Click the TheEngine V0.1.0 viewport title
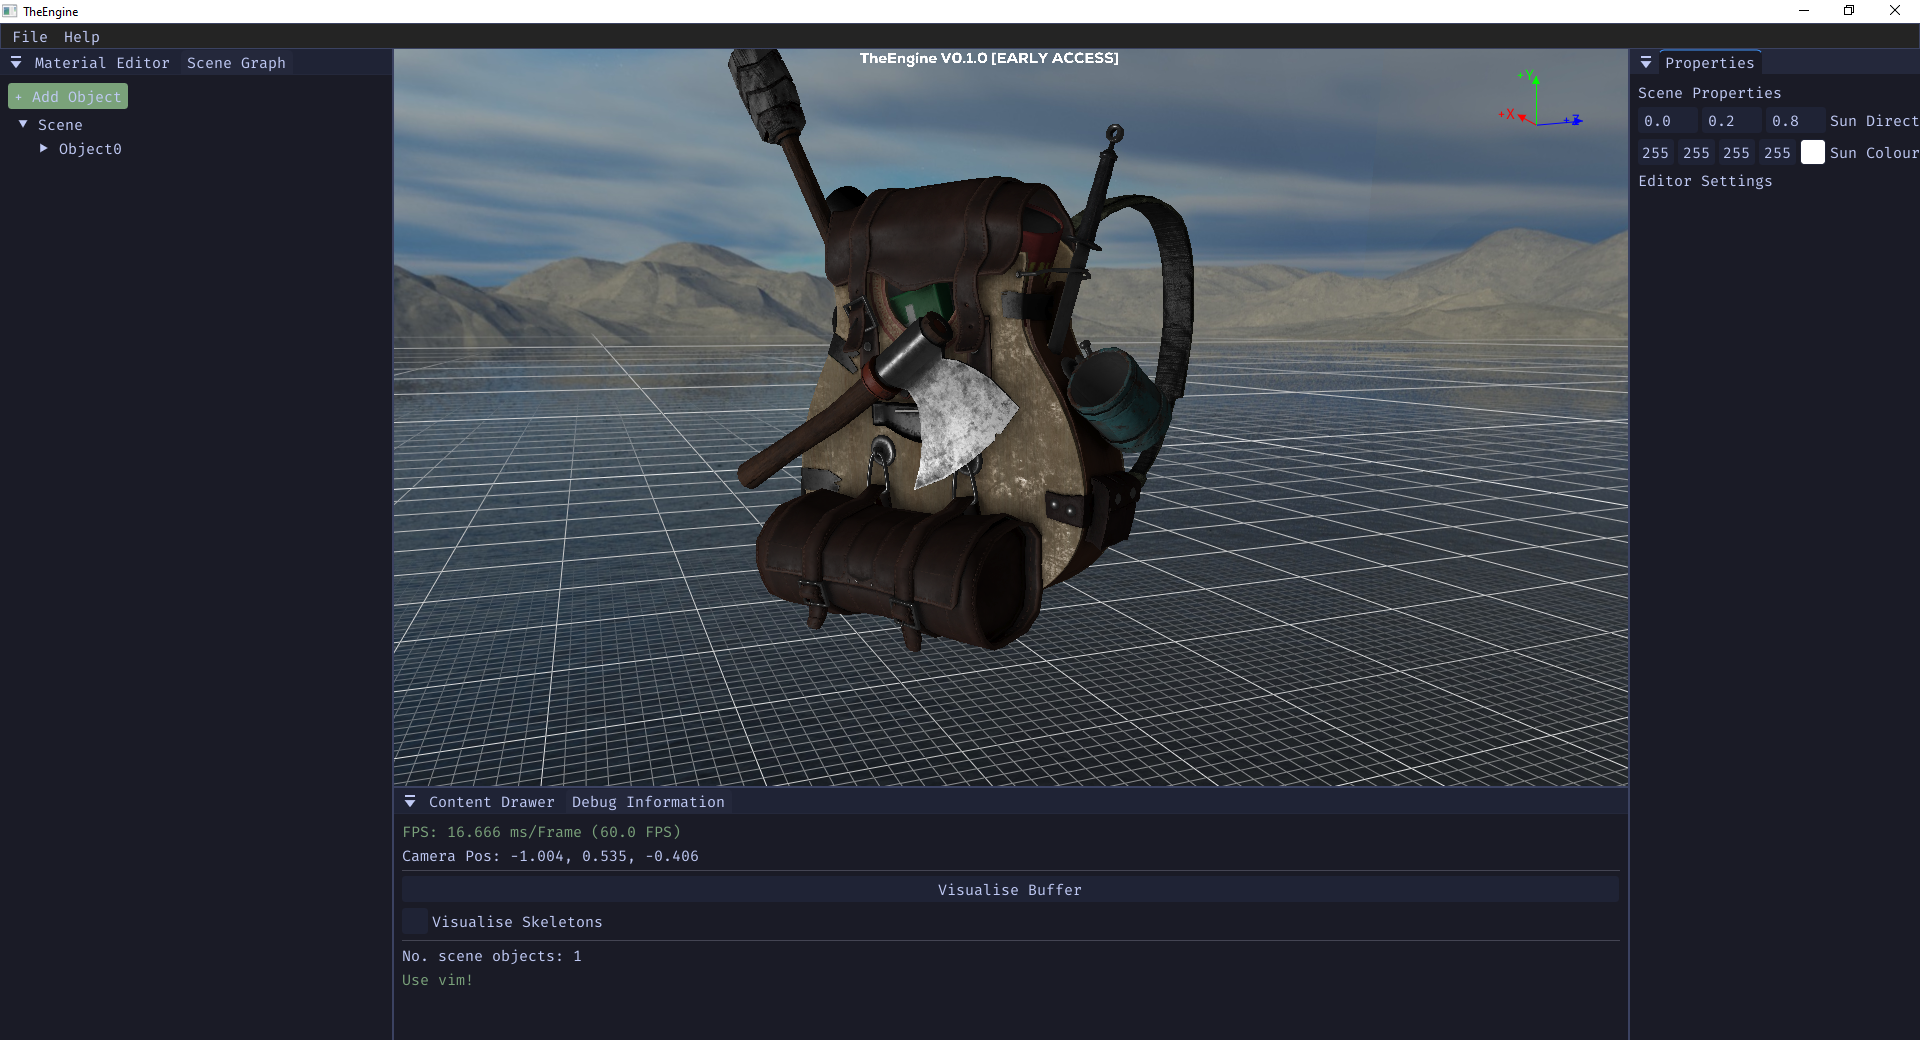Image resolution: width=1920 pixels, height=1040 pixels. coord(989,58)
